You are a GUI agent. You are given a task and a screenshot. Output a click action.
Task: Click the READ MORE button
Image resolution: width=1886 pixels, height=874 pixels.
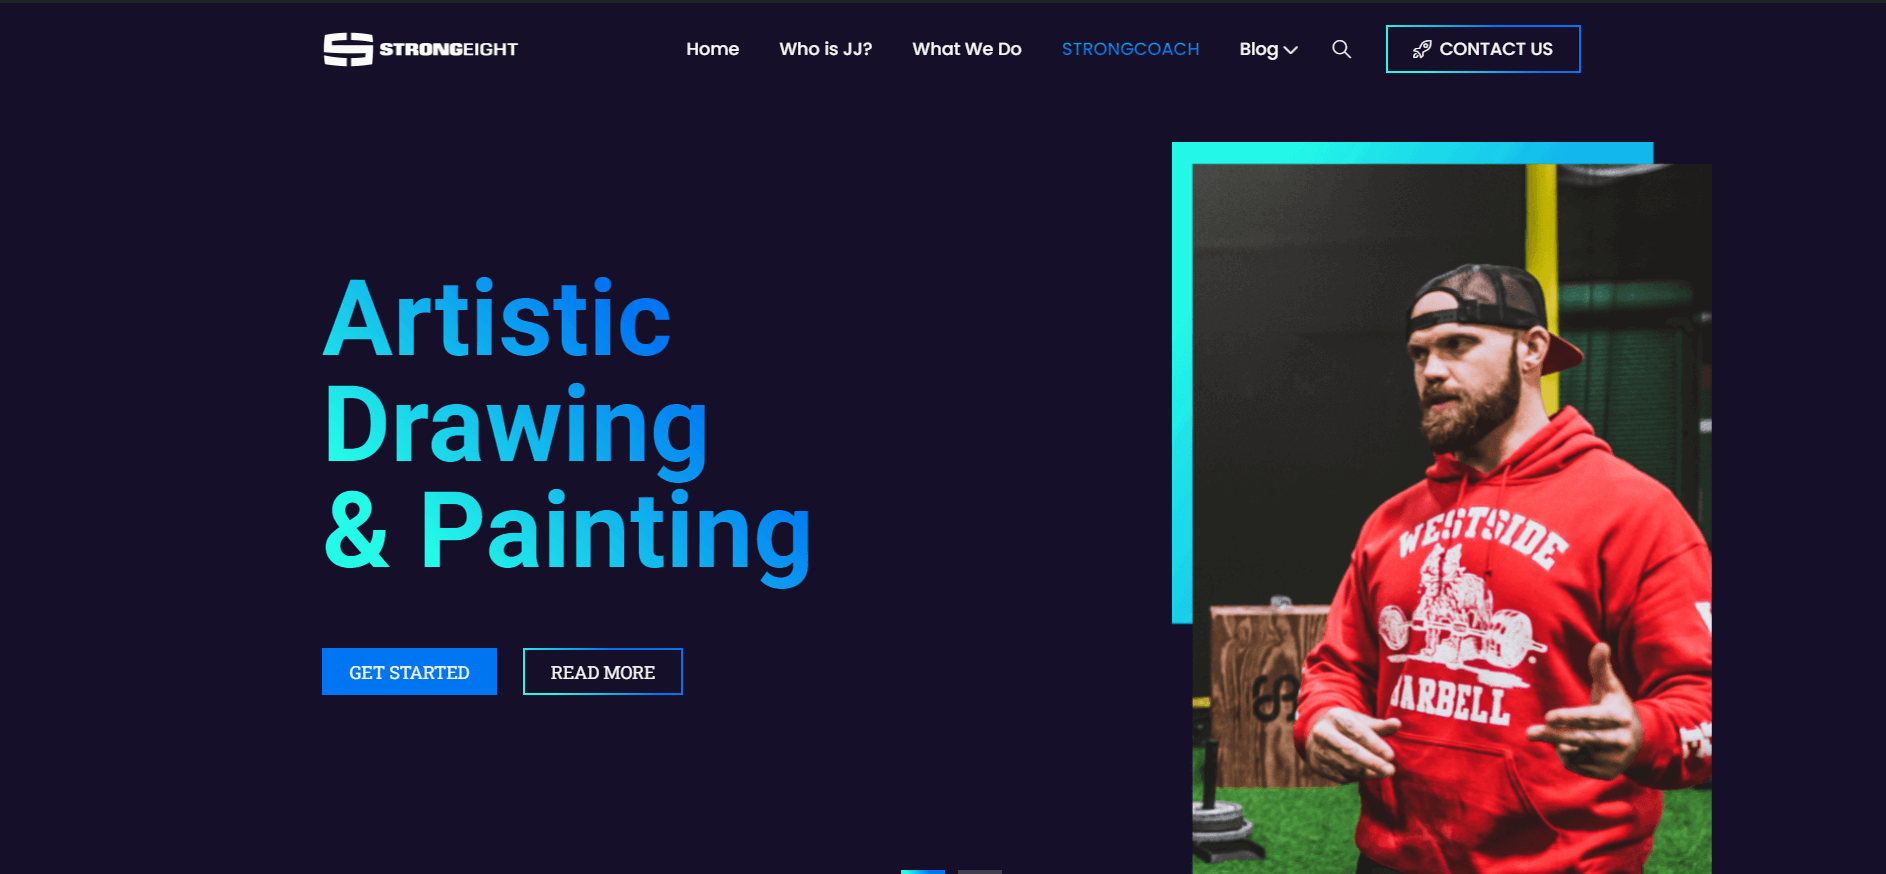pyautogui.click(x=603, y=671)
